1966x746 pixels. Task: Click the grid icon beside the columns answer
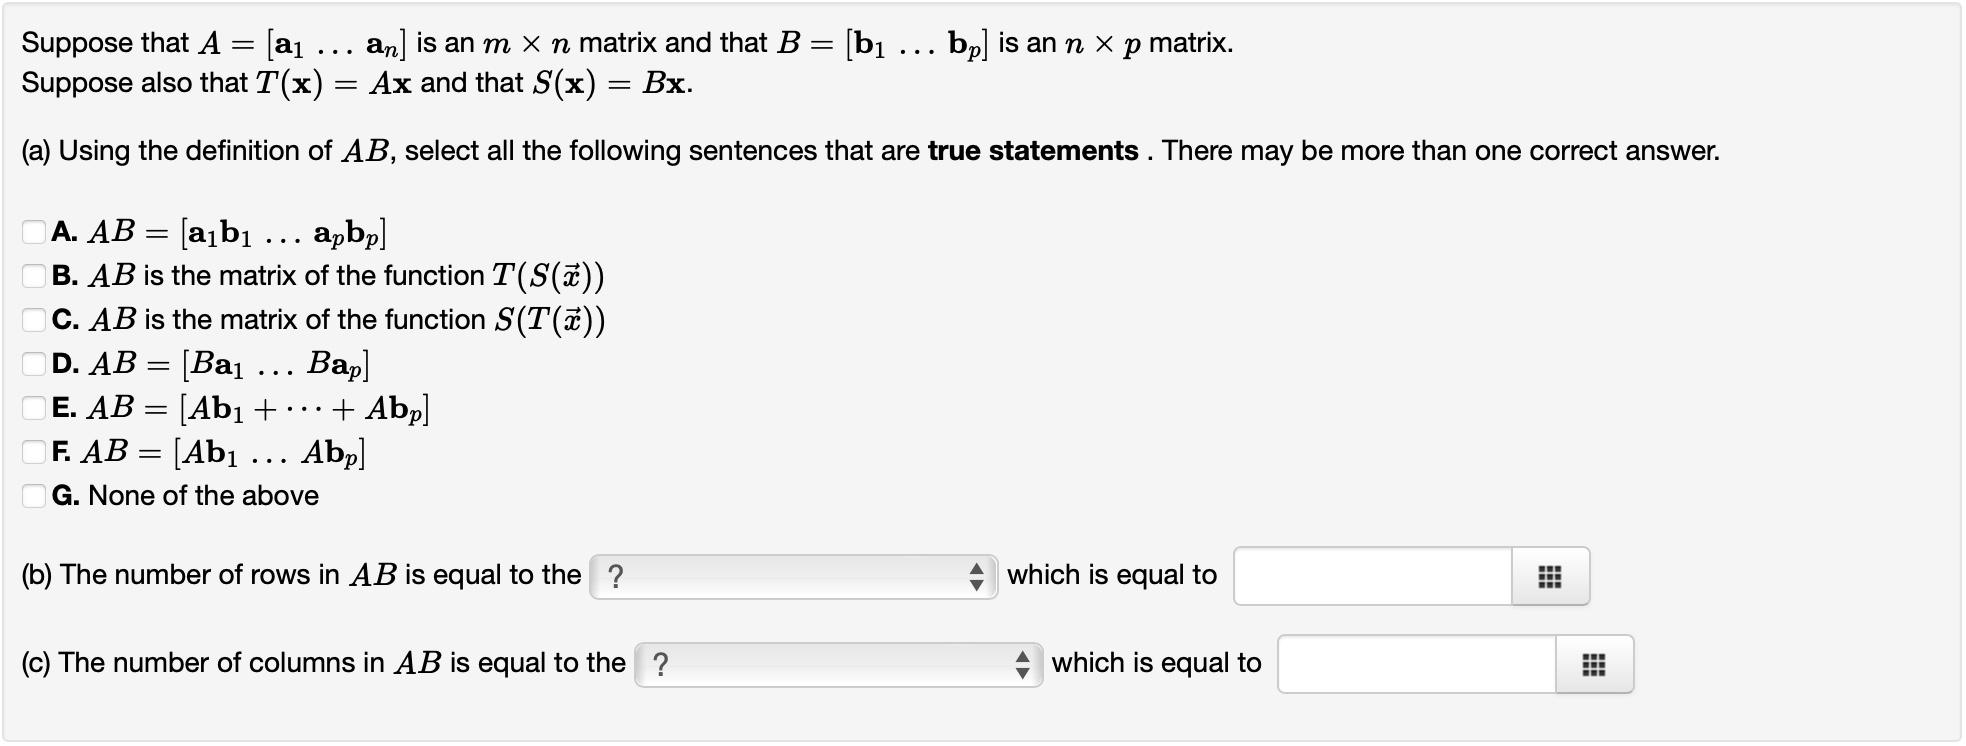click(x=1594, y=665)
